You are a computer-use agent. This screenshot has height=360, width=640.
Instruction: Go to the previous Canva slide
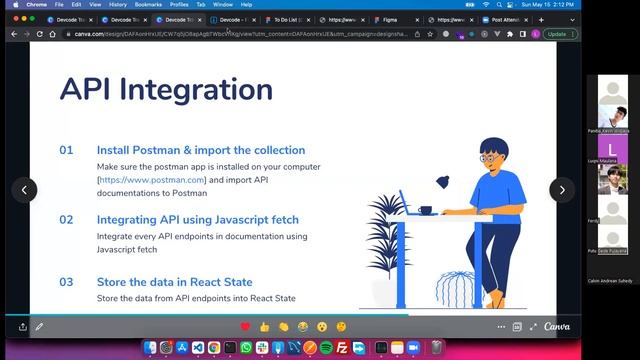click(24, 190)
